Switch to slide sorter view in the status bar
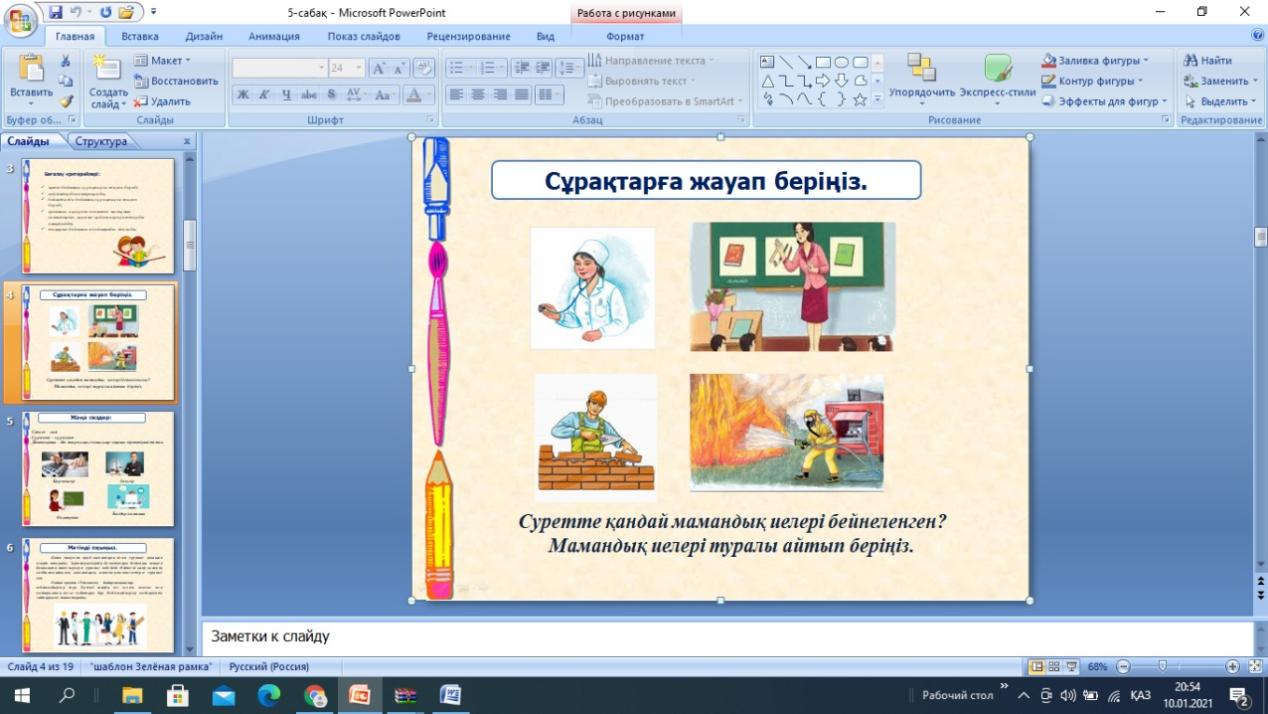This screenshot has height=714, width=1268. tap(1054, 666)
